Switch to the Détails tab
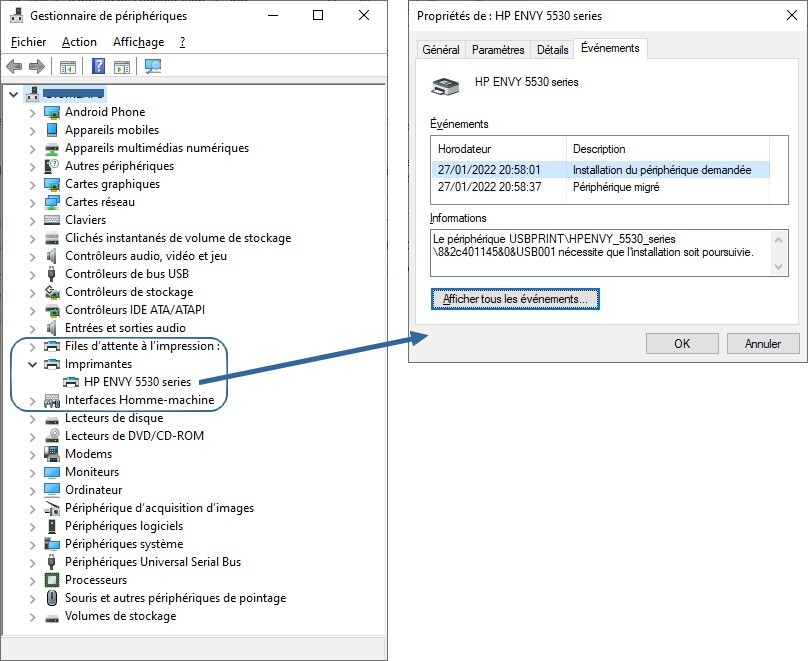This screenshot has height=661, width=808. pos(552,49)
